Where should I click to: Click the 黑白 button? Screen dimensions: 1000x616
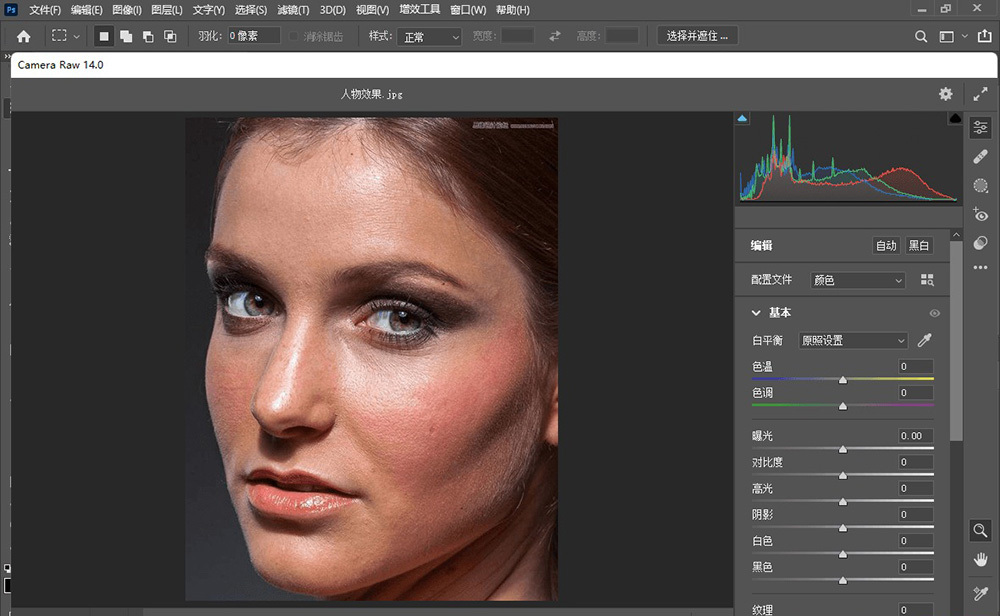pyautogui.click(x=918, y=246)
